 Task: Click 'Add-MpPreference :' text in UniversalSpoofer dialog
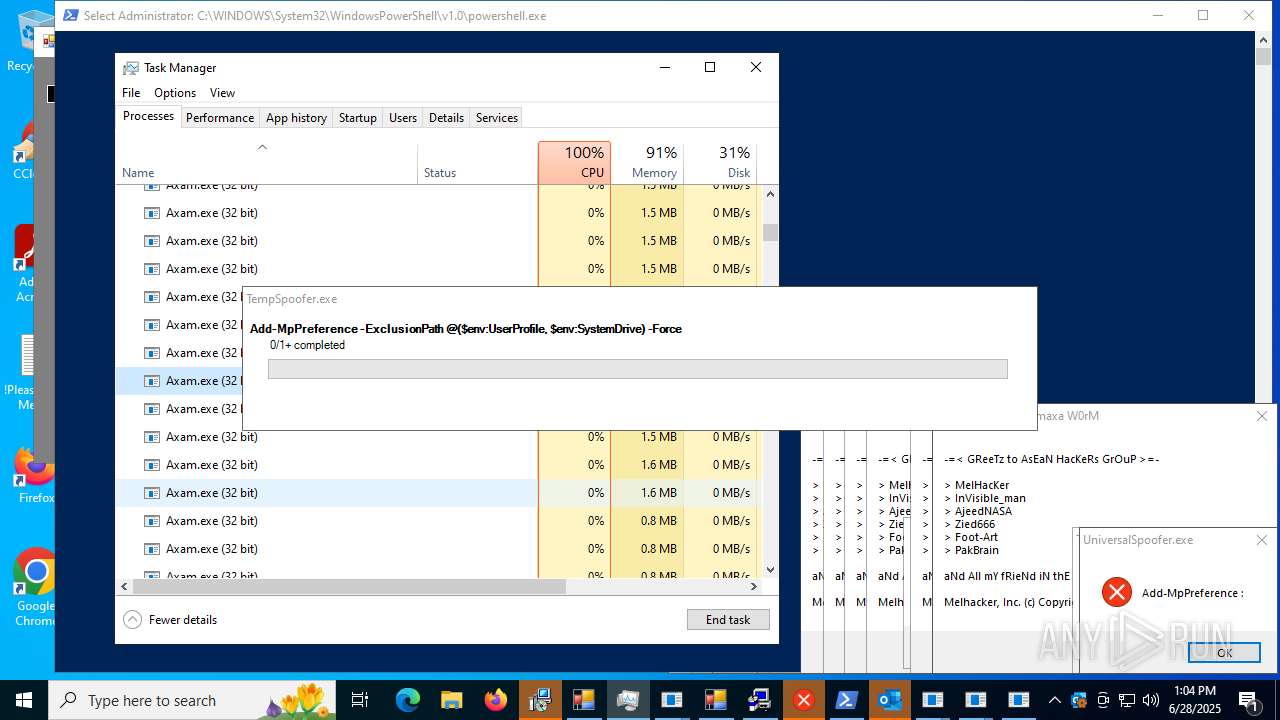coord(1192,593)
